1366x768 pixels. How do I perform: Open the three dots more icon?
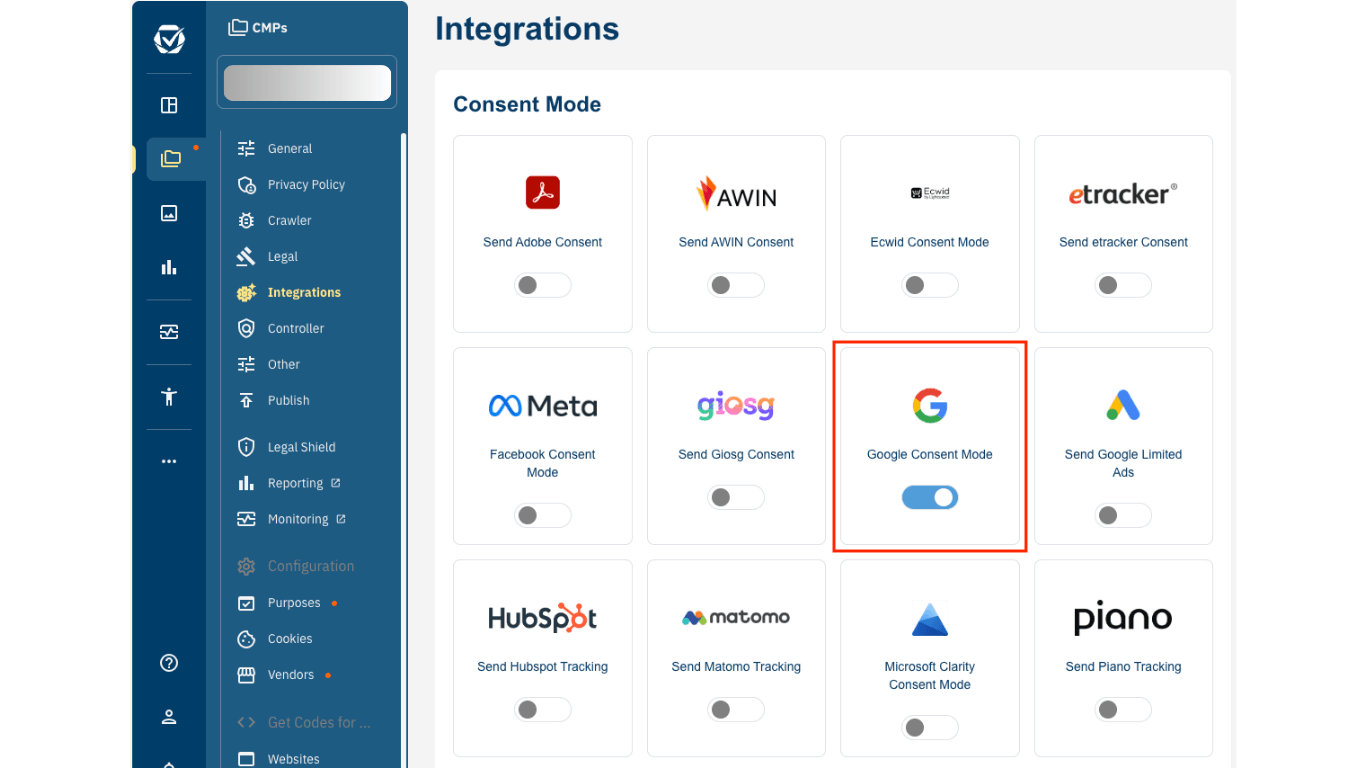point(169,461)
